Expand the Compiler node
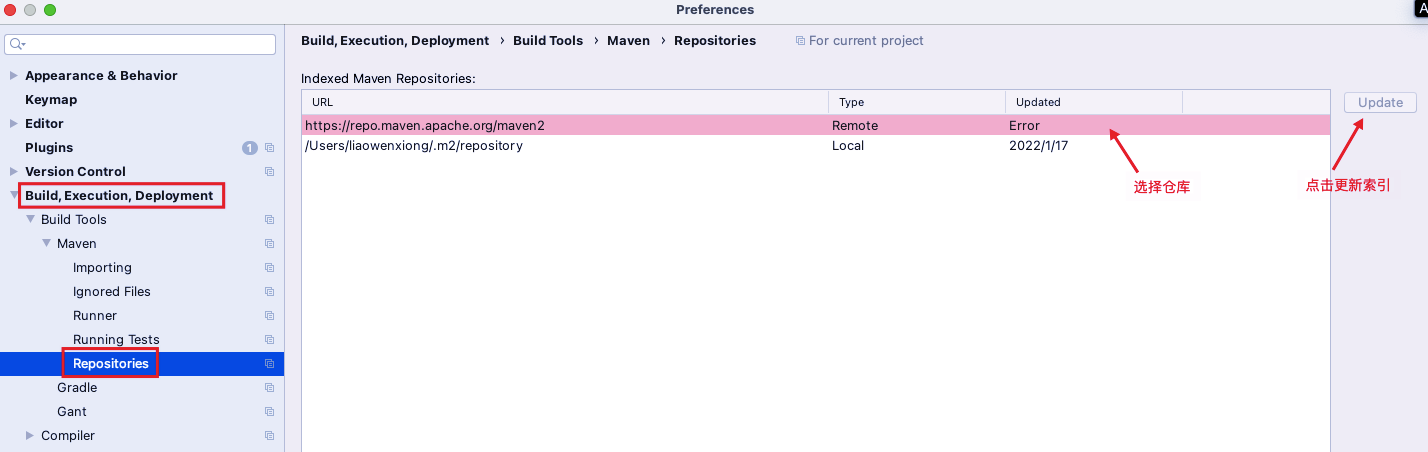 (x=30, y=436)
